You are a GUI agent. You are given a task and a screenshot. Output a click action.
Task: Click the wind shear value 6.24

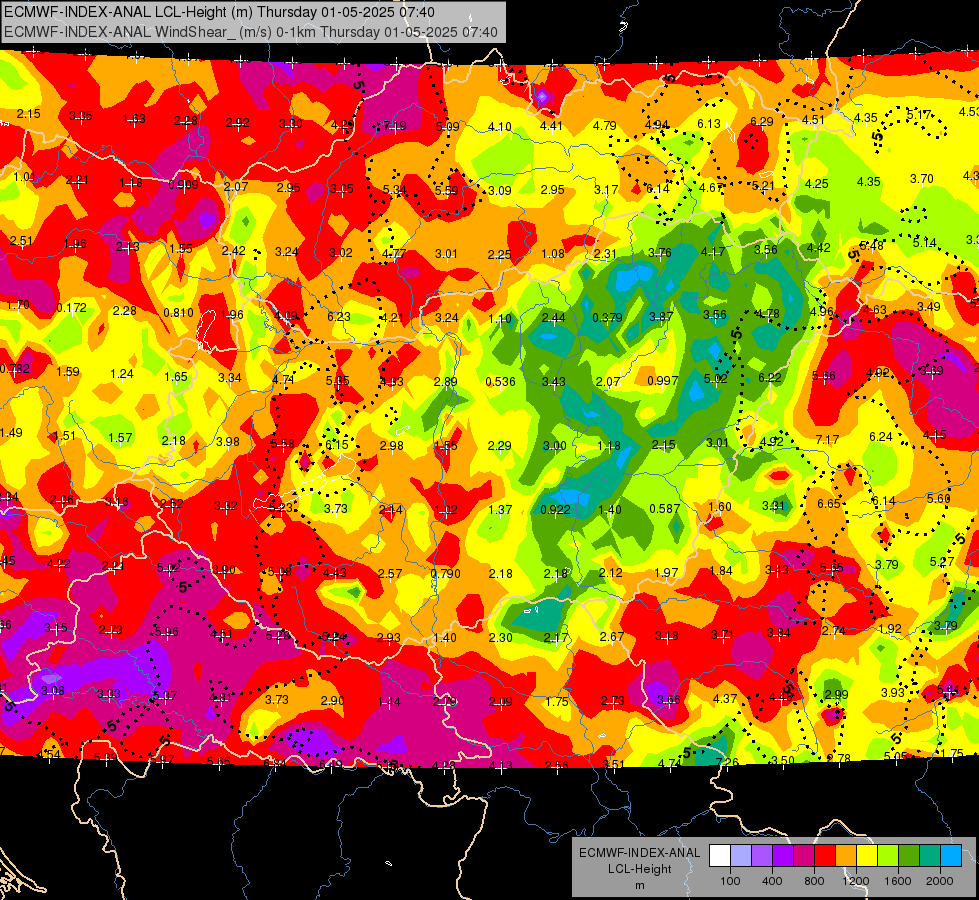(881, 437)
